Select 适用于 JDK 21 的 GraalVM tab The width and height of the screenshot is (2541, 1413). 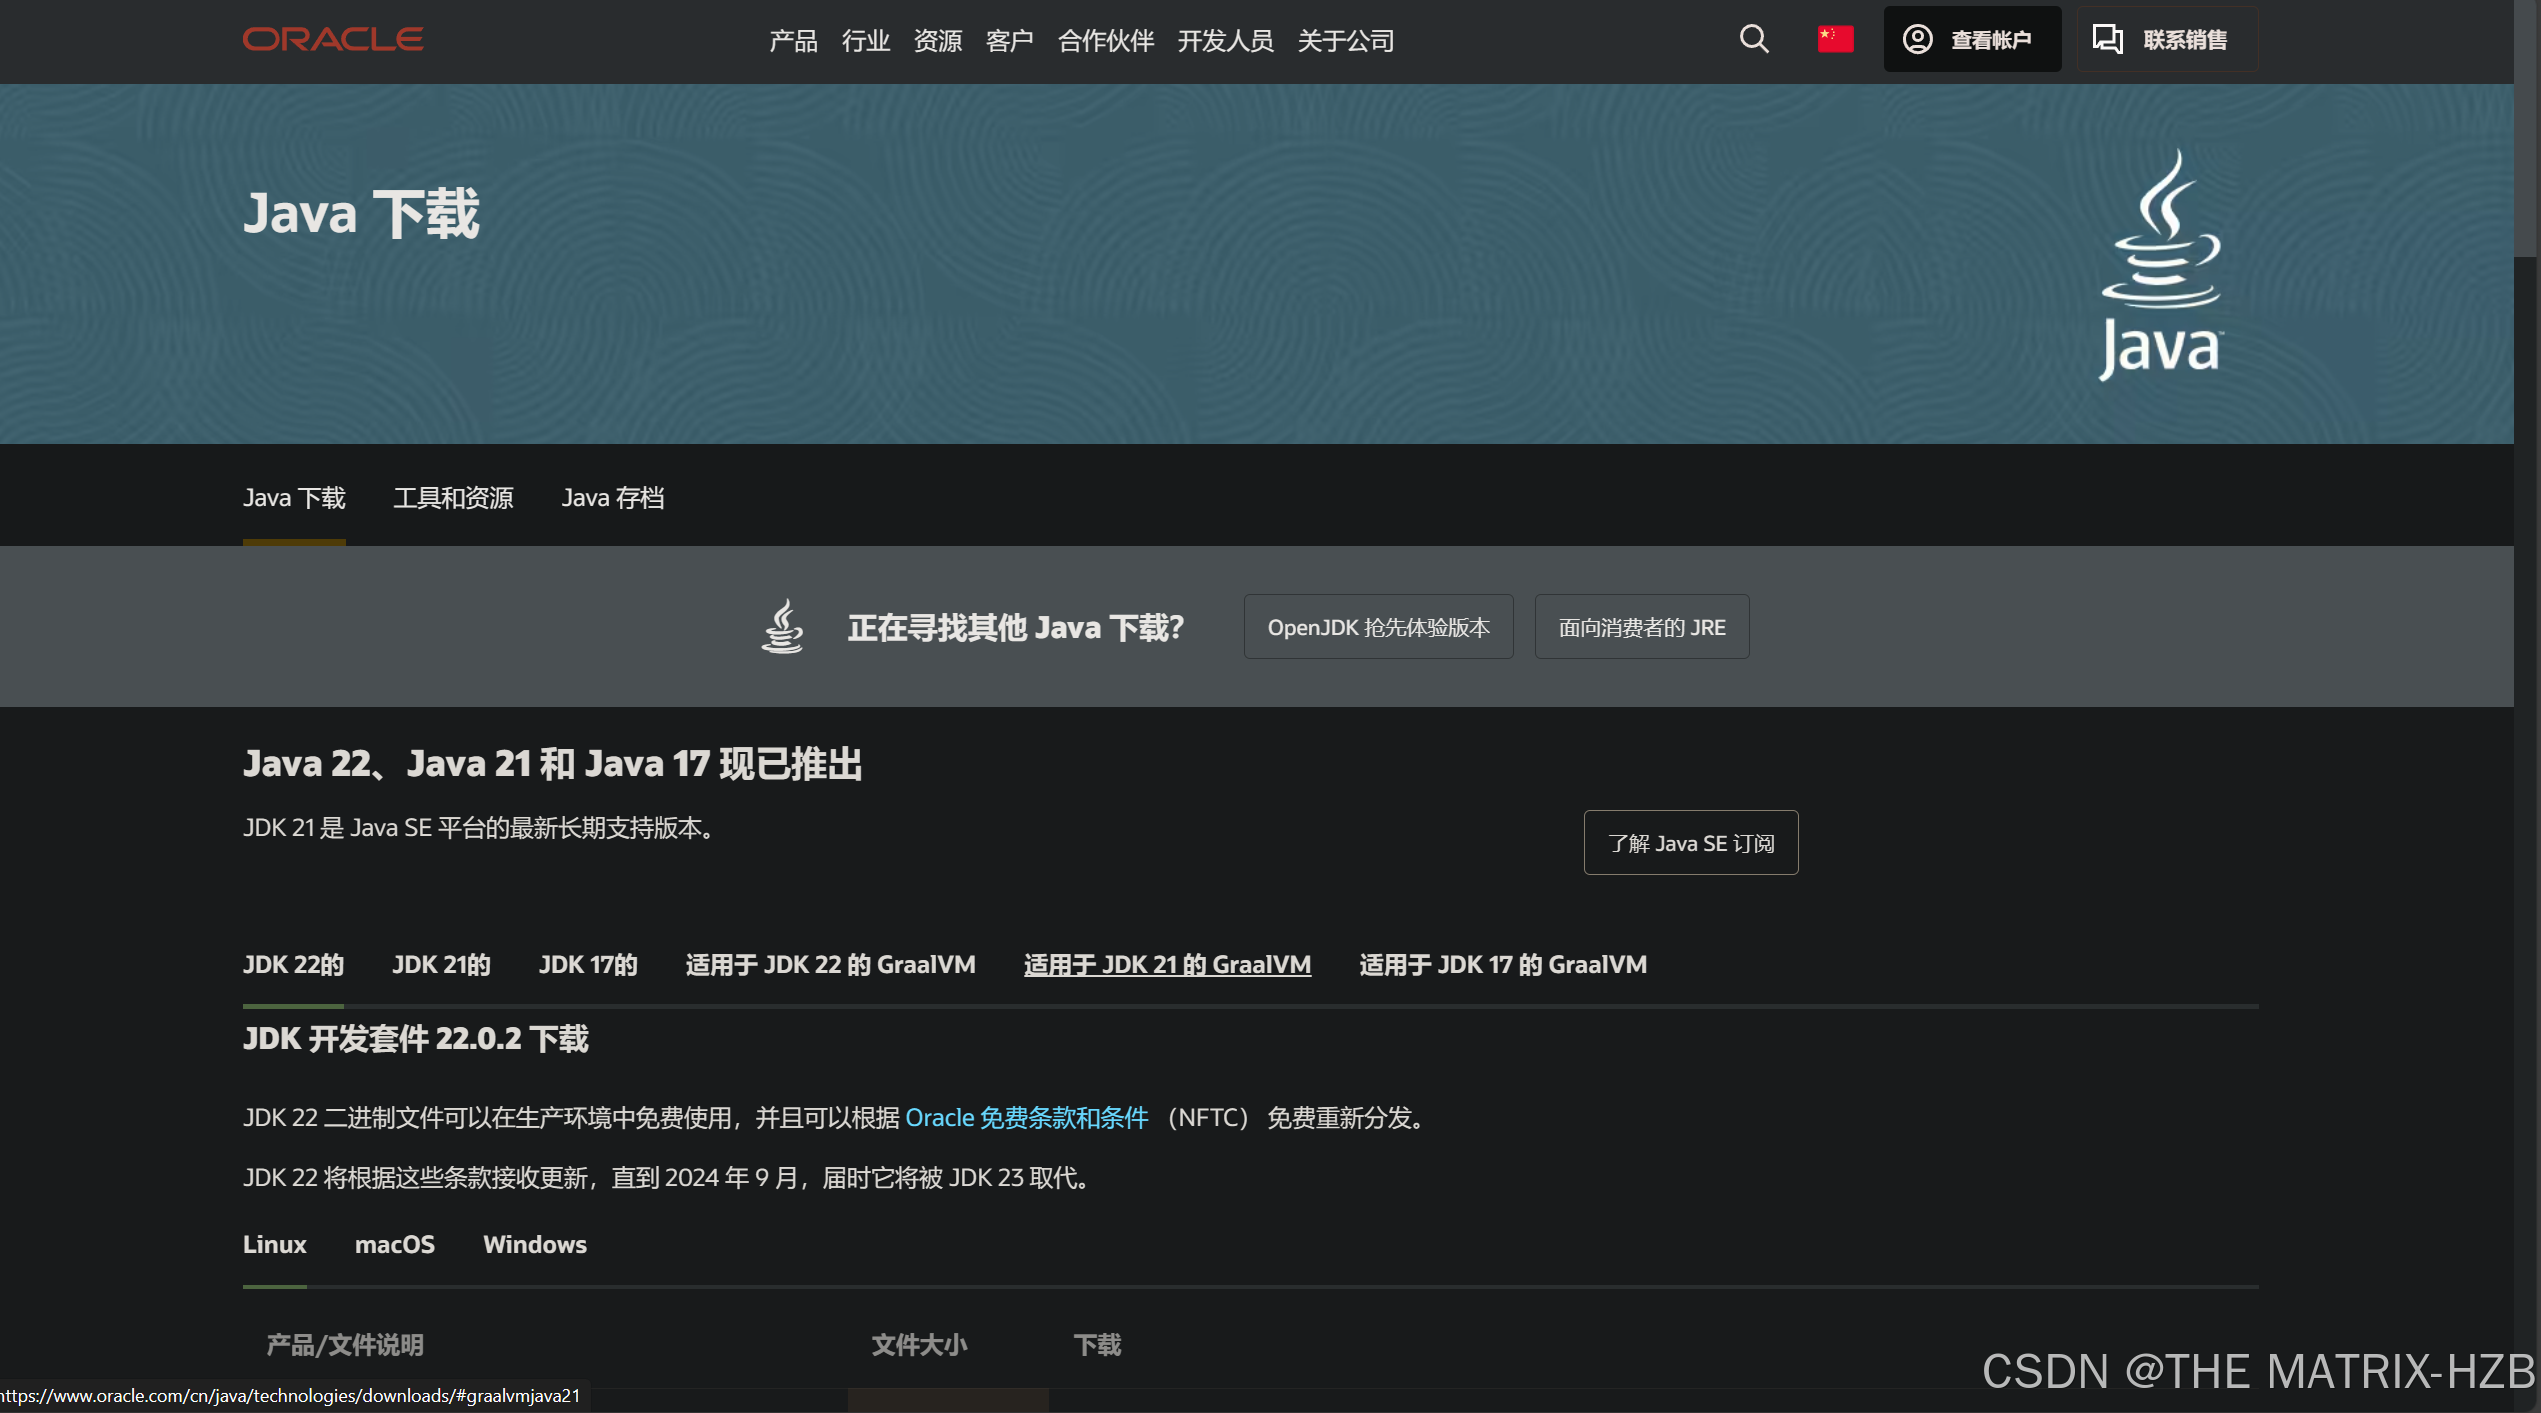pyautogui.click(x=1167, y=965)
